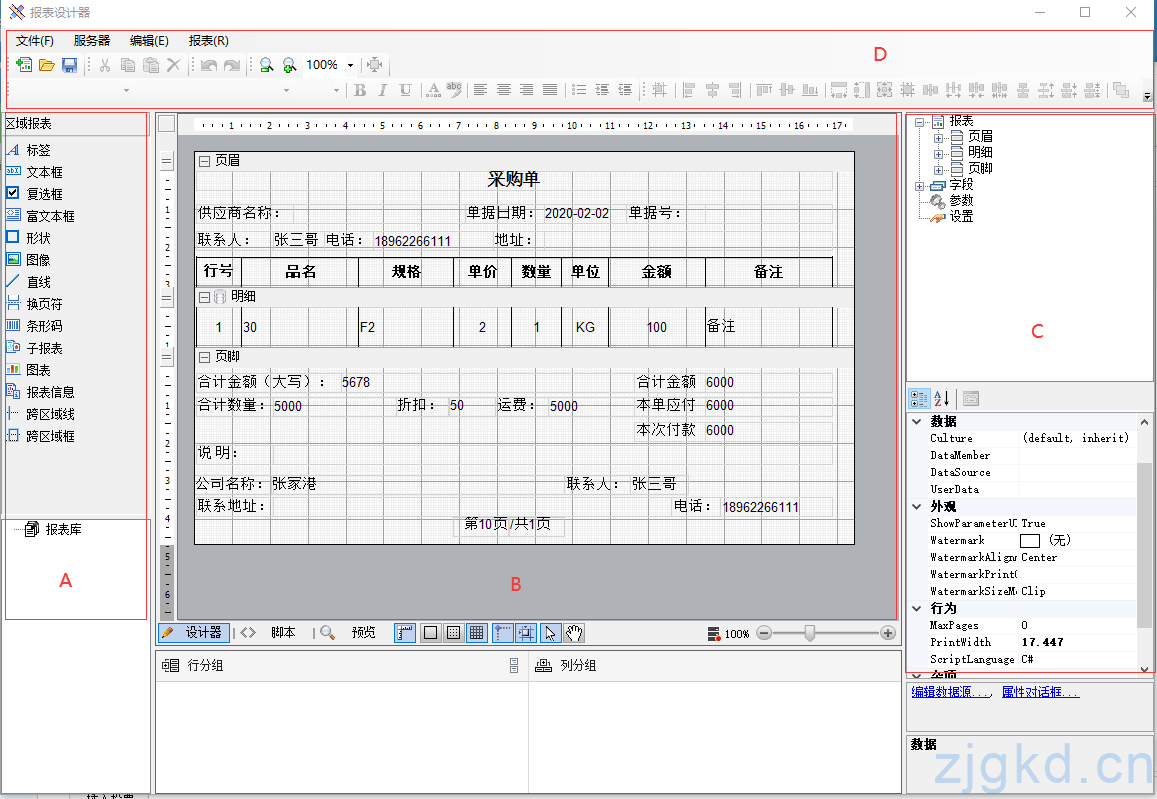The width and height of the screenshot is (1157, 799).
Task: Click the font color icon
Action: click(434, 90)
